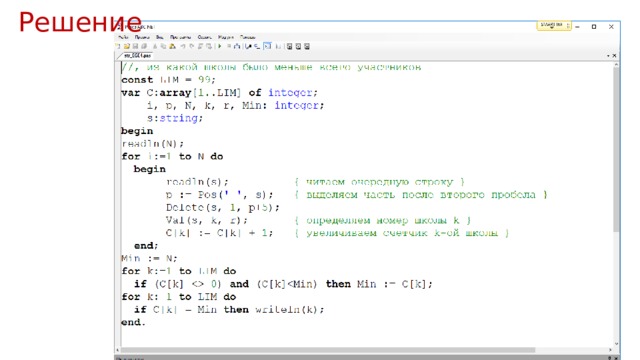Click the Stop program toolbar icon
The height and width of the screenshot is (360, 640).
coord(229,46)
